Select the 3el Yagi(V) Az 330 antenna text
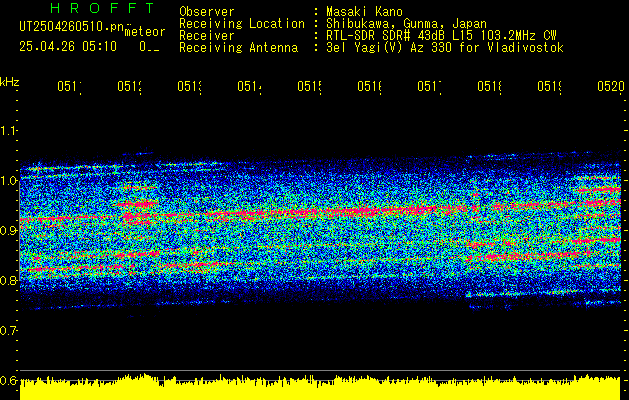This screenshot has height=400, width=629. coord(445,48)
